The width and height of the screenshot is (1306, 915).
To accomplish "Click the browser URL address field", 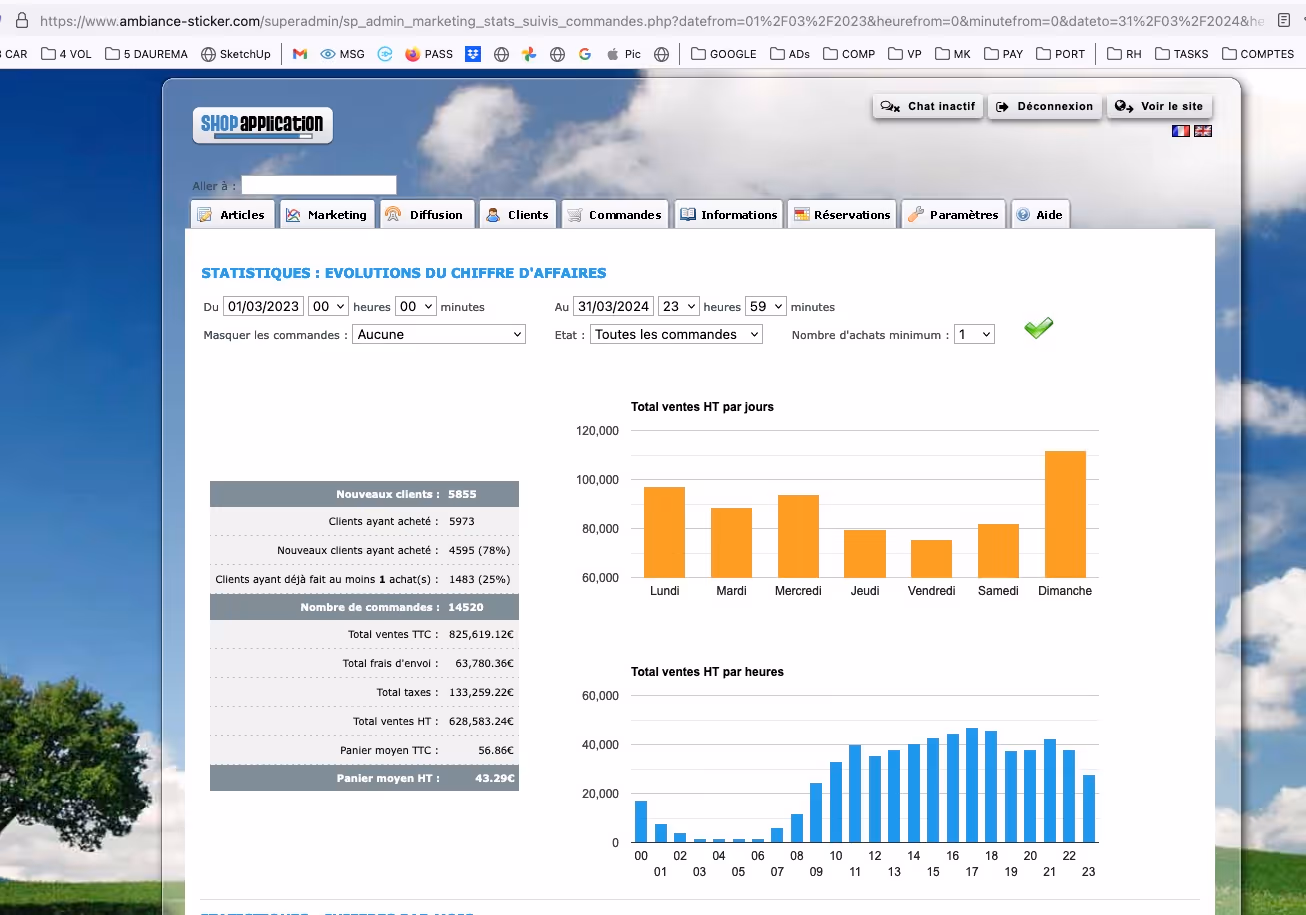I will [x=652, y=20].
